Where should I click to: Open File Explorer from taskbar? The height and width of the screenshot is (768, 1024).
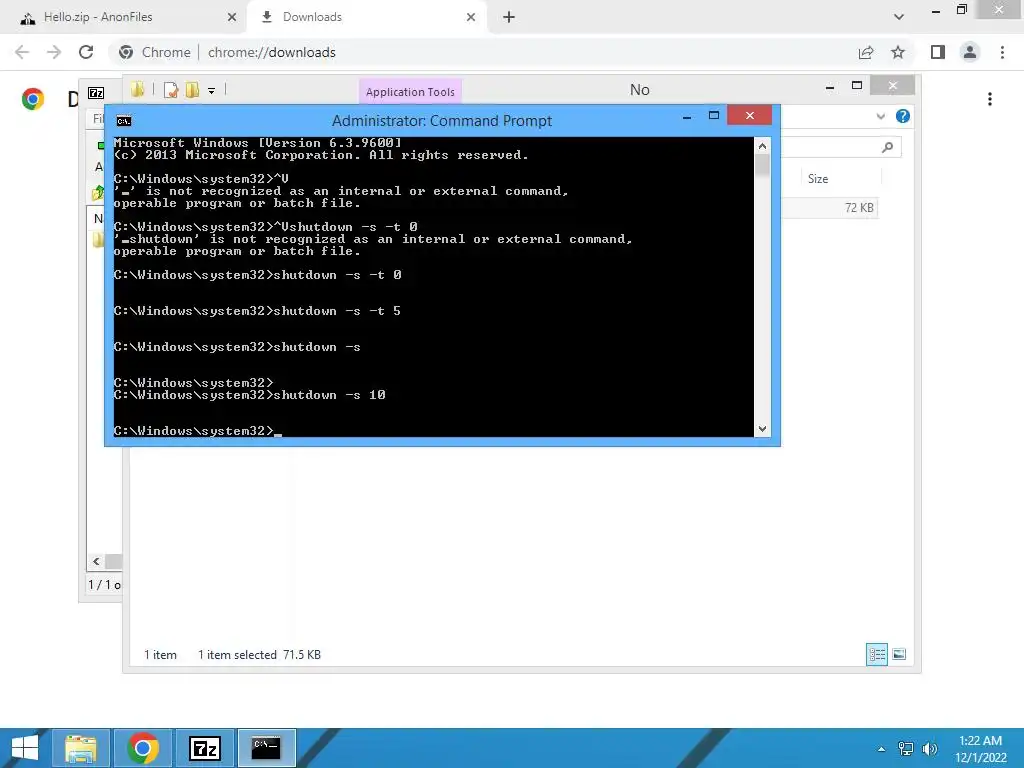tap(80, 748)
